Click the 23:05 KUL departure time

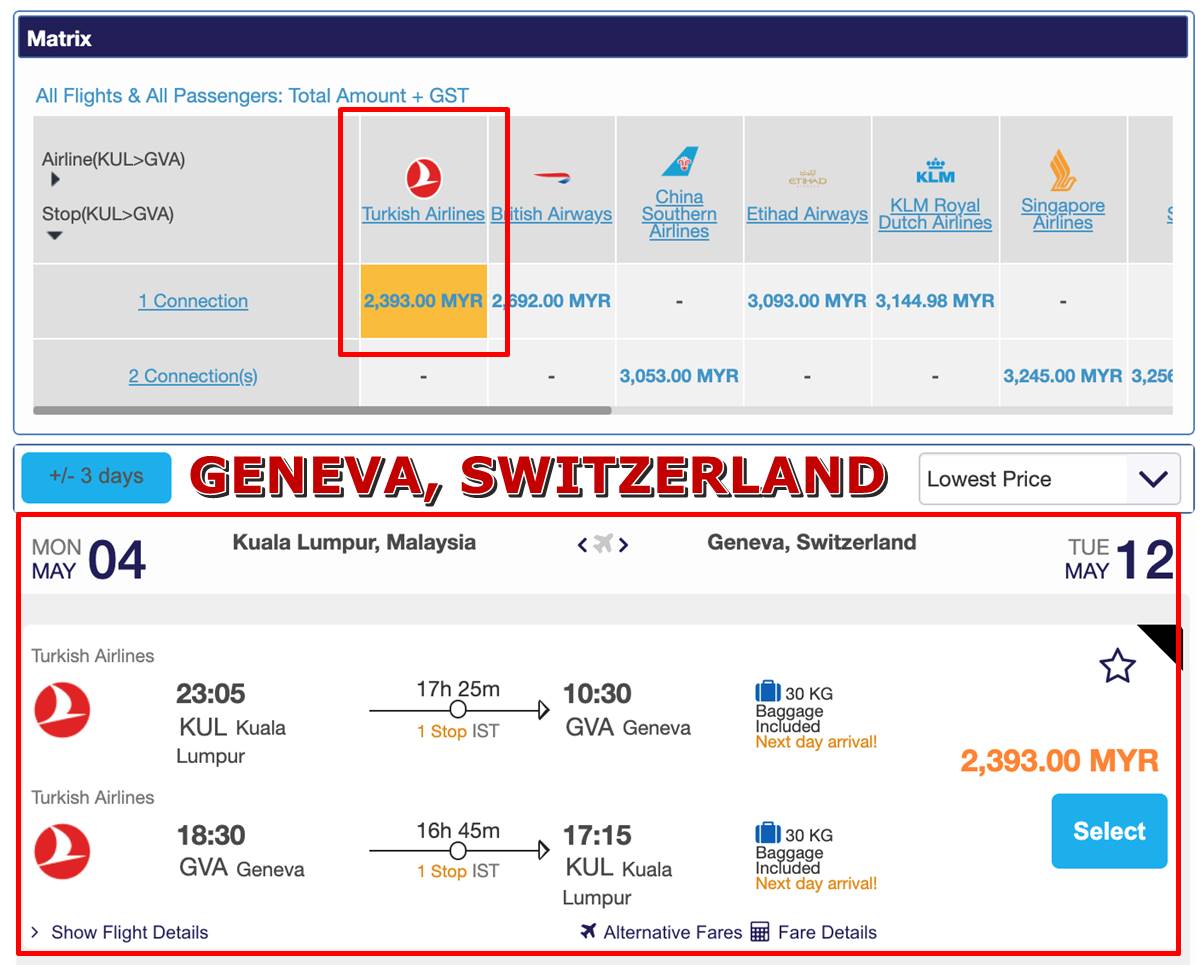(211, 694)
